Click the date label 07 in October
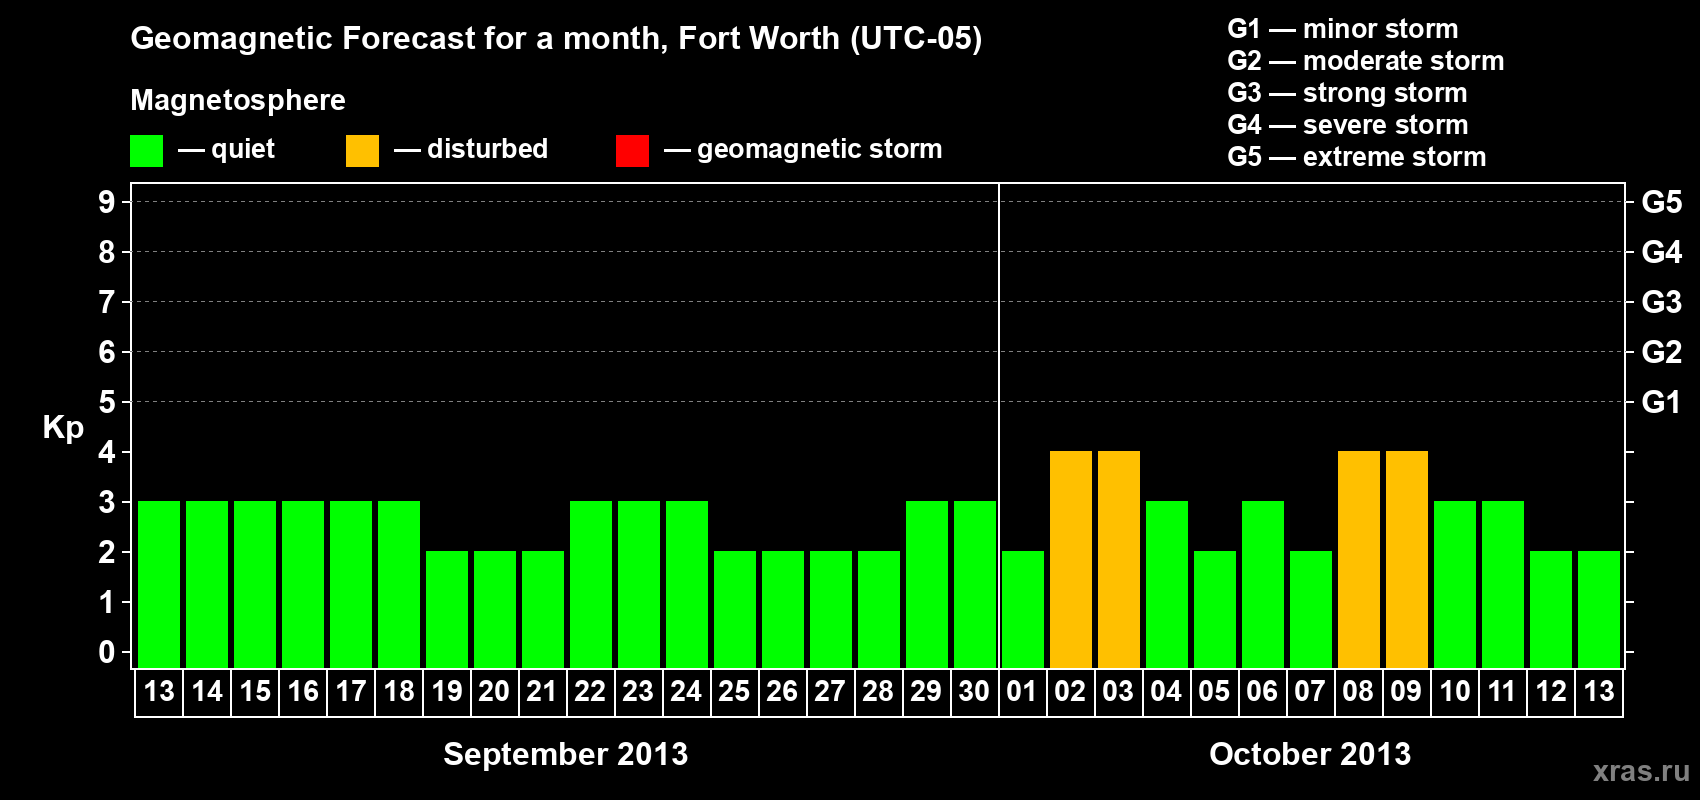This screenshot has height=800, width=1700. [1311, 691]
